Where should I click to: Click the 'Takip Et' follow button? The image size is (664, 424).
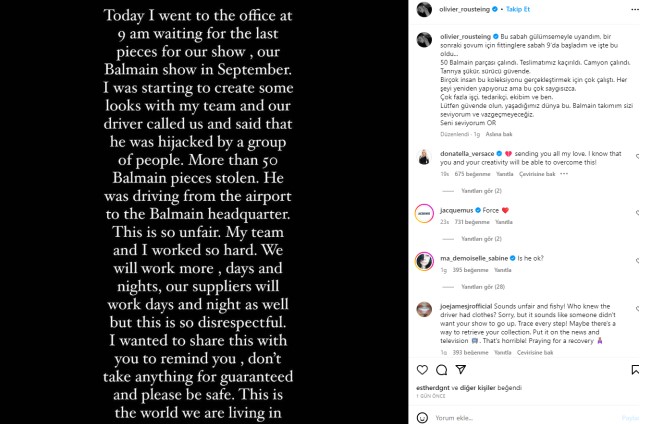click(518, 9)
